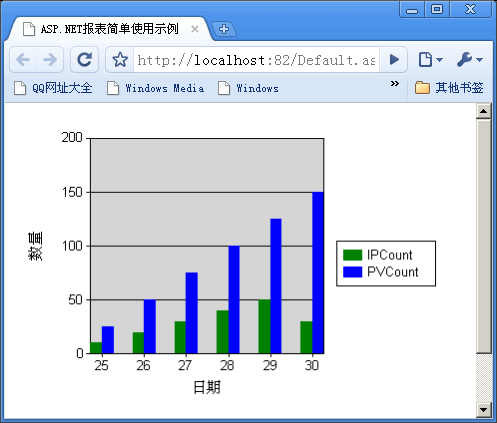Click the blue PVCount bar for day 29

[x=276, y=286]
